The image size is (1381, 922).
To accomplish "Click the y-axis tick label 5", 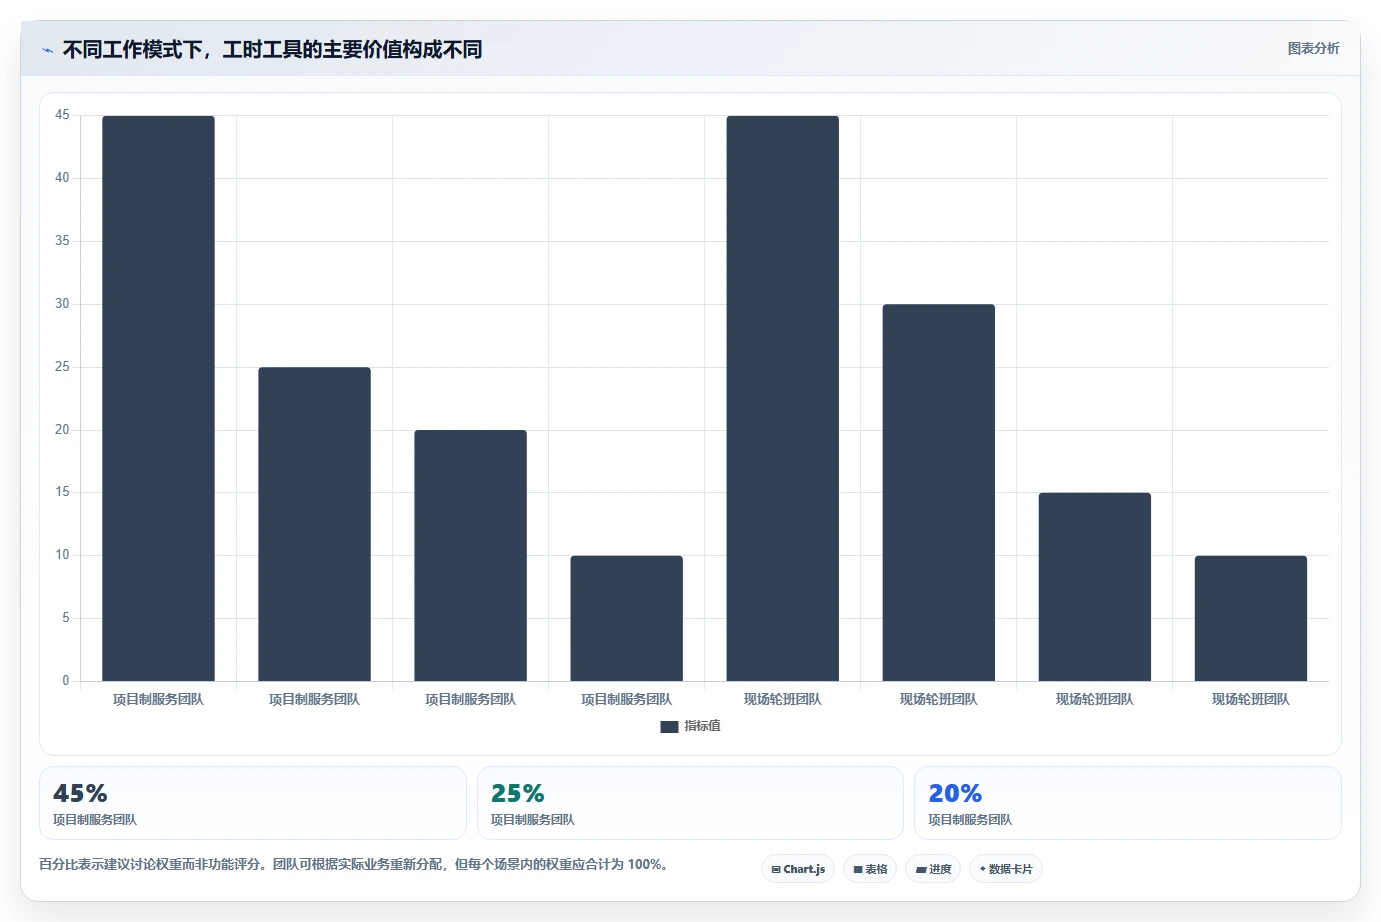I will pyautogui.click(x=66, y=618).
